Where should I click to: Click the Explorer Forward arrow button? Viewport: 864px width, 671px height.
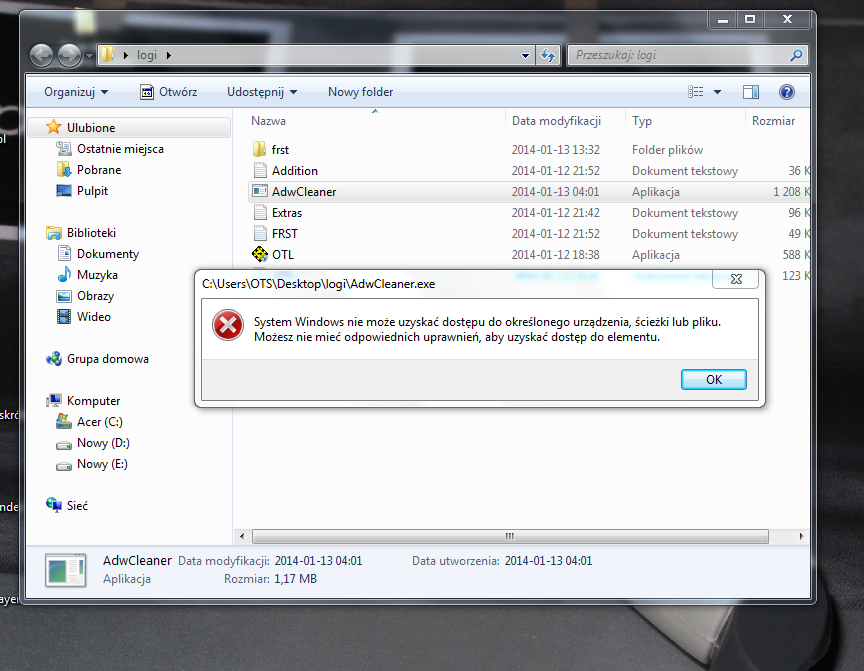69,55
